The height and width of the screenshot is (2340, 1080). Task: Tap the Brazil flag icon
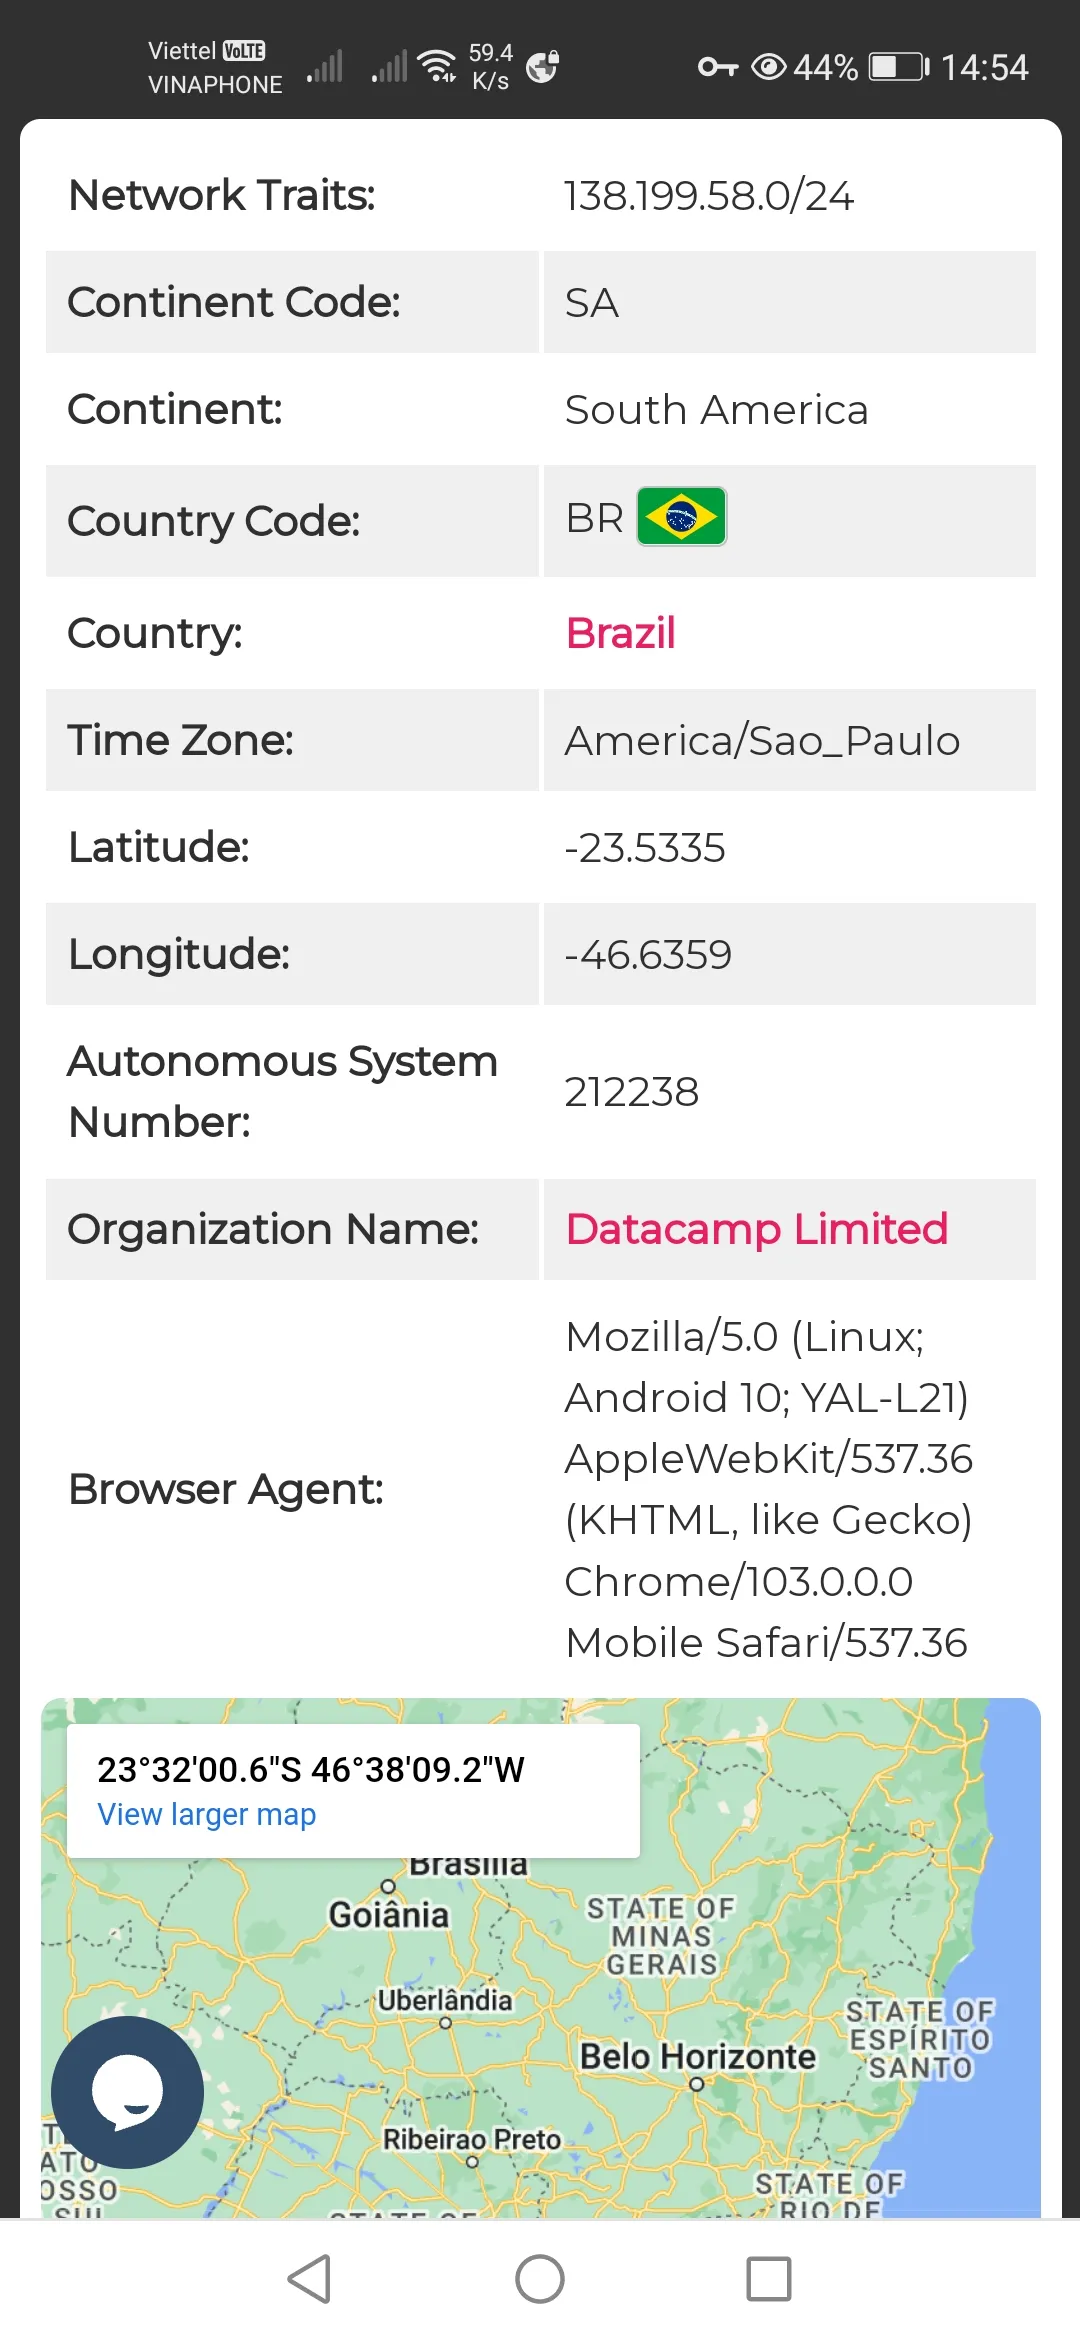(682, 517)
